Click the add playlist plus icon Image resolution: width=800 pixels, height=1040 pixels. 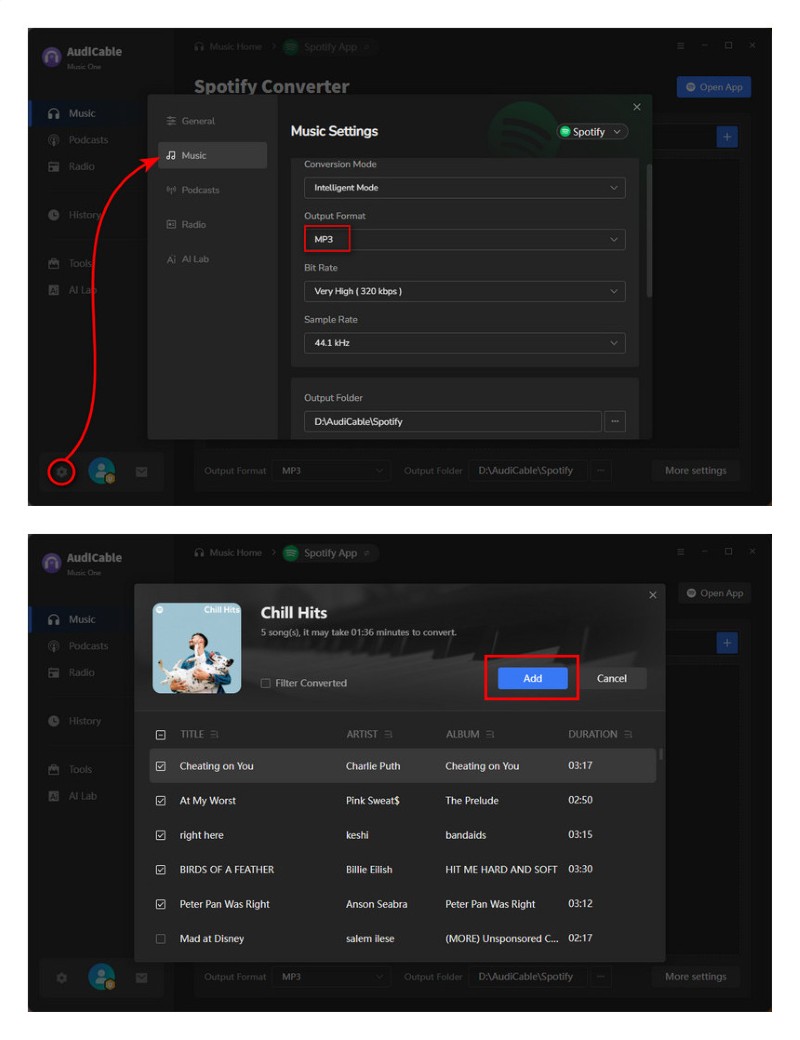click(x=727, y=136)
